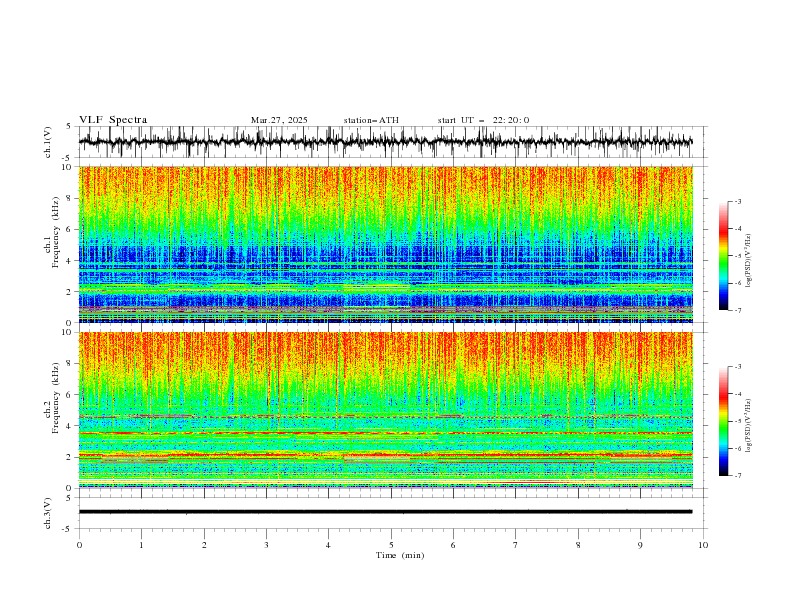This screenshot has width=792, height=612.
Task: Click the ch.2 'Frequency (kHz)' axis label
Action: [56, 398]
